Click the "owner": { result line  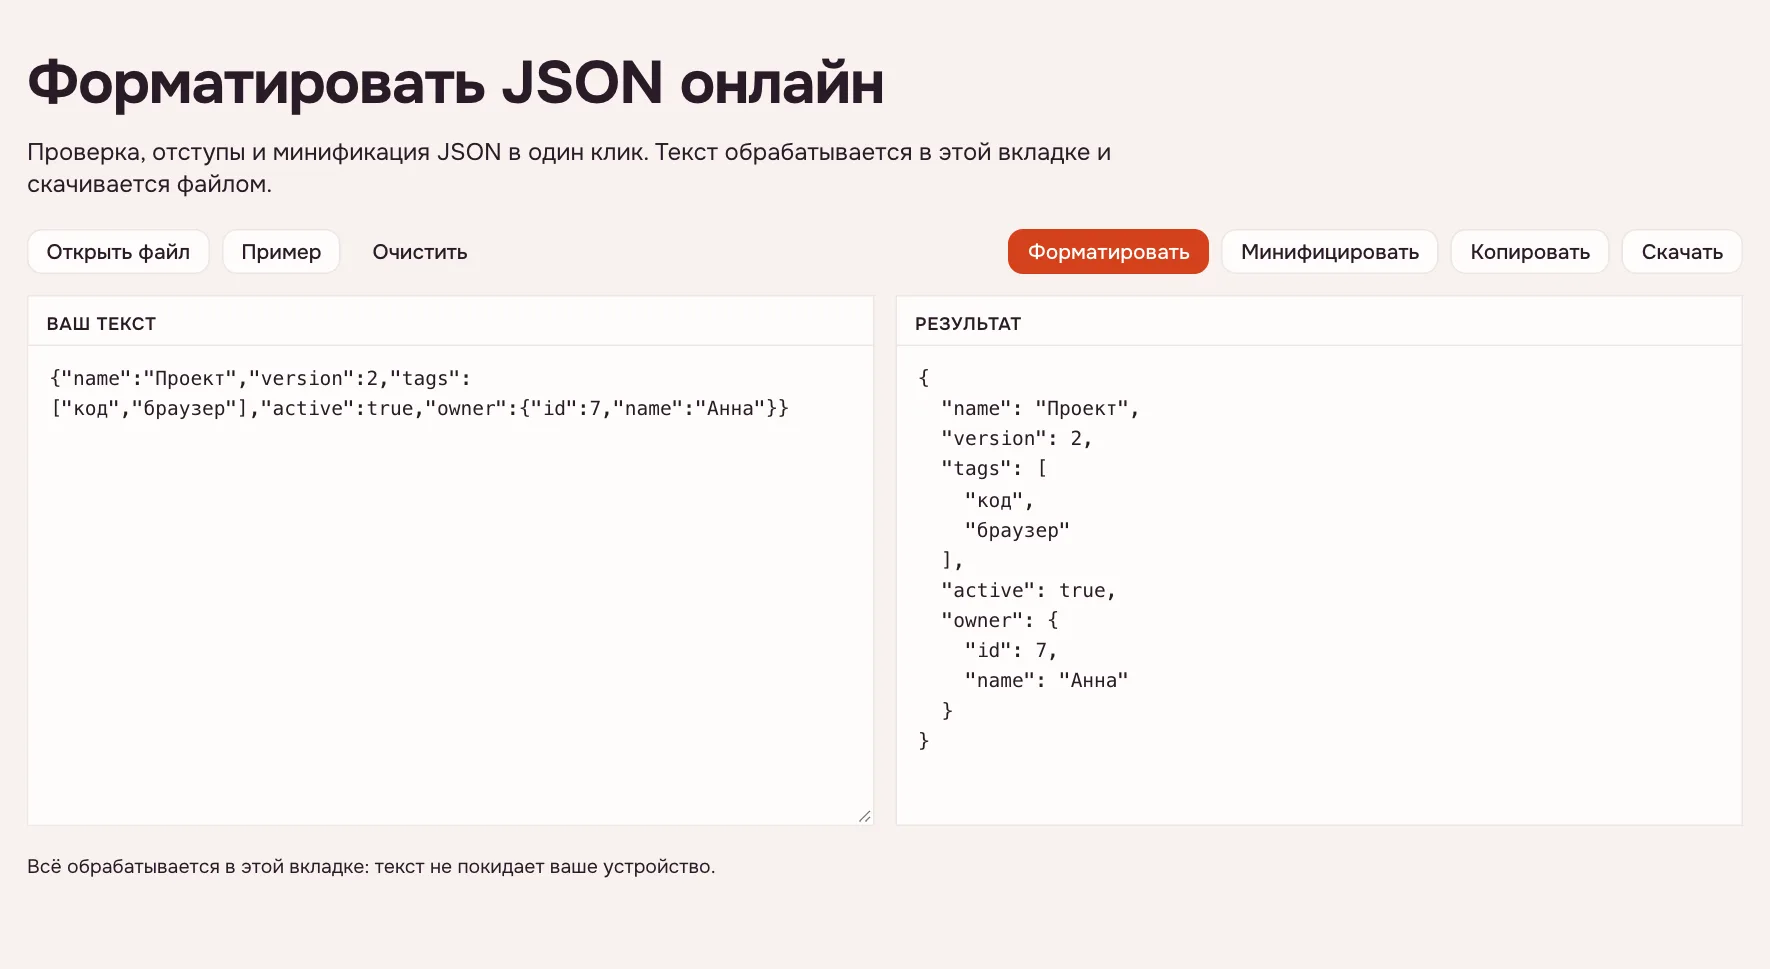1000,620
